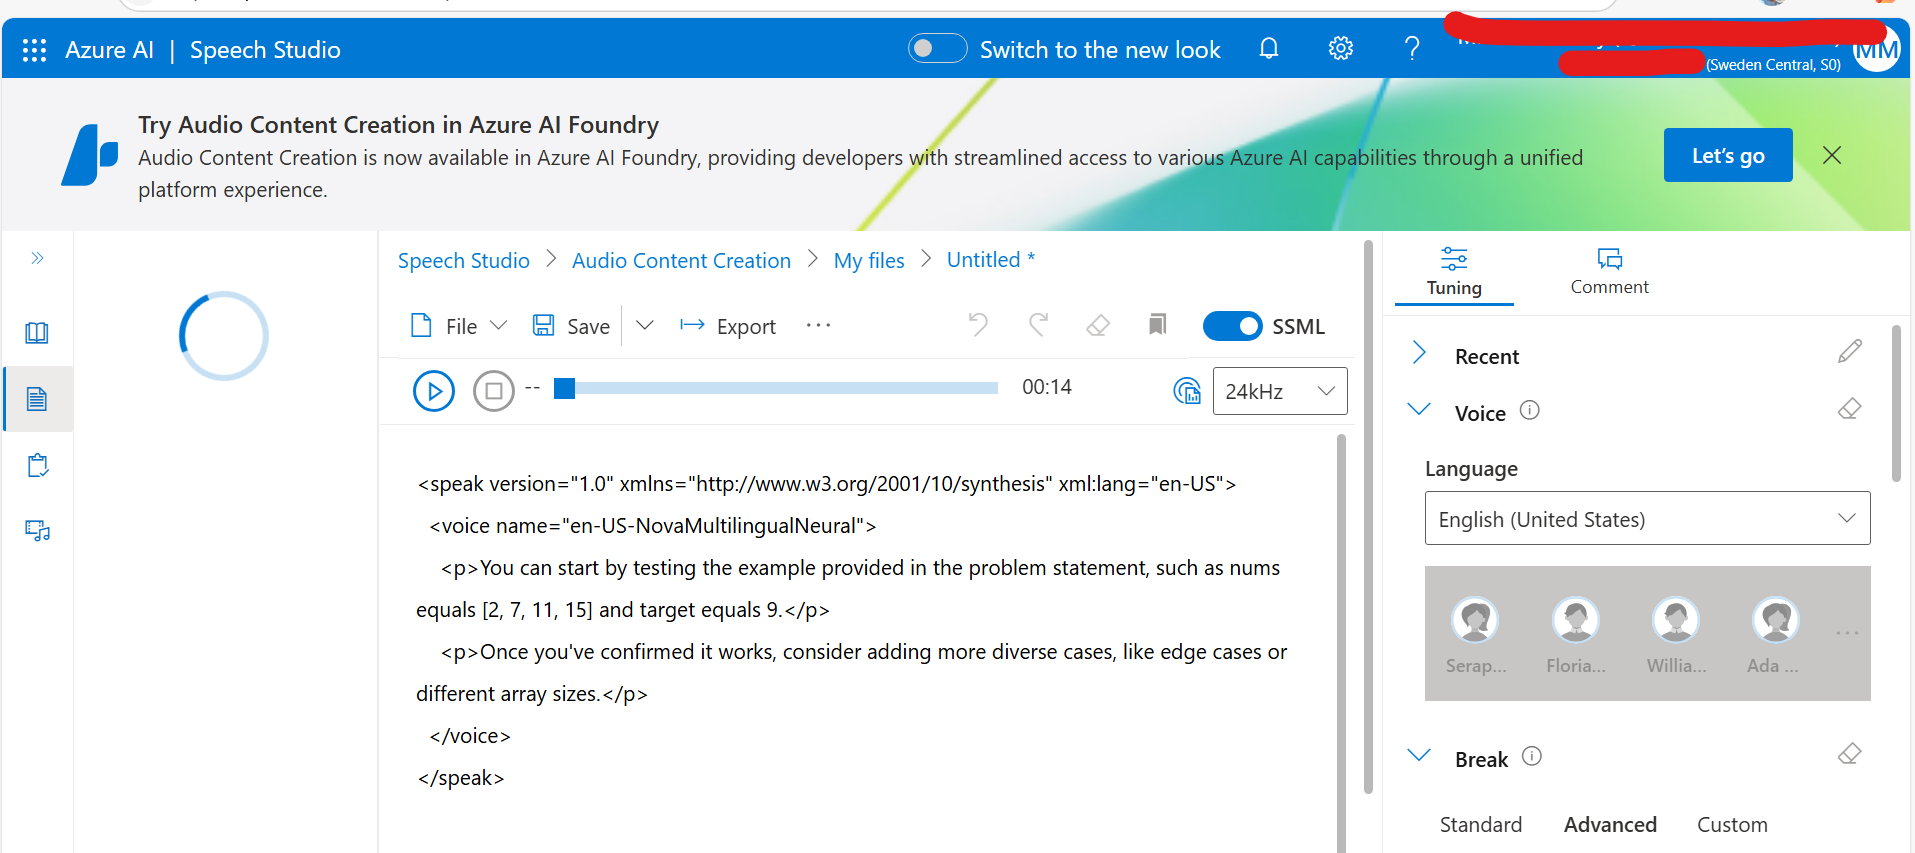
Task: Click the Save button
Action: (x=571, y=326)
